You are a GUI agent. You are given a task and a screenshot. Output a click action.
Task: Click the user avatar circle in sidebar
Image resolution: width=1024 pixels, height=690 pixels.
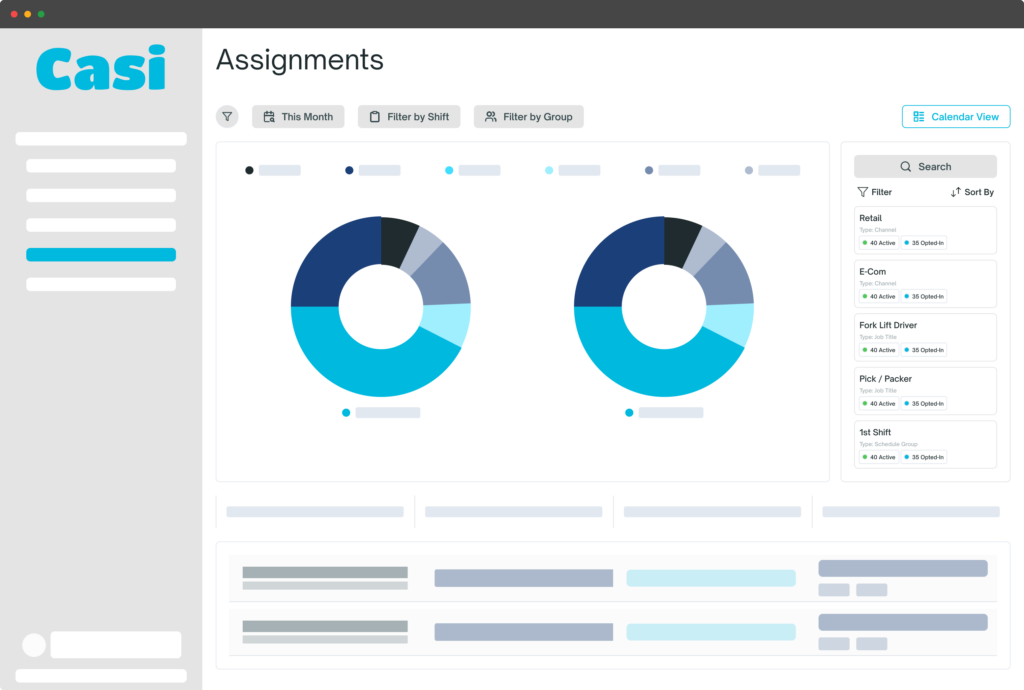pyautogui.click(x=34, y=645)
